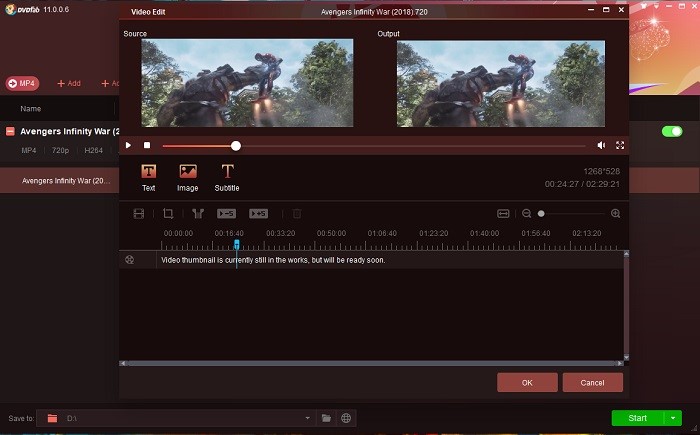
Task: Open the MP4 profile selector
Action: 22,83
